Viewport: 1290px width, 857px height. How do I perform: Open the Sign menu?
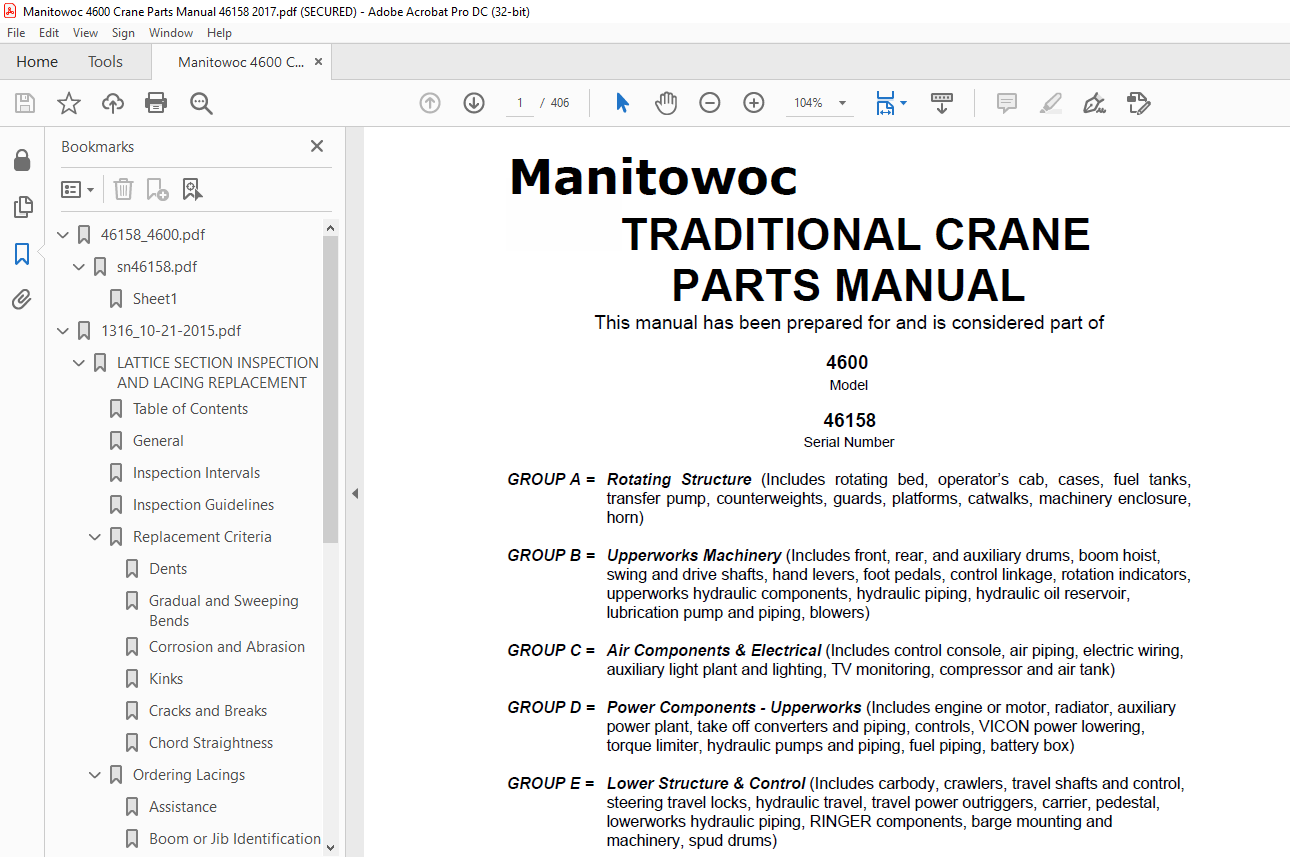tap(123, 33)
